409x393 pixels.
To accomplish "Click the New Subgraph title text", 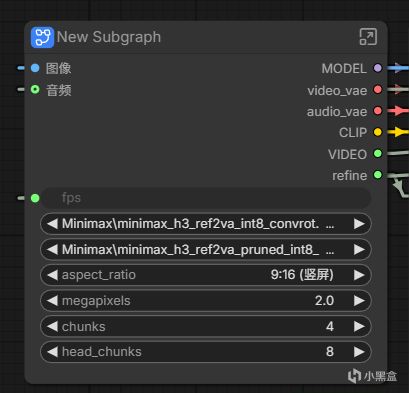I will coord(109,37).
